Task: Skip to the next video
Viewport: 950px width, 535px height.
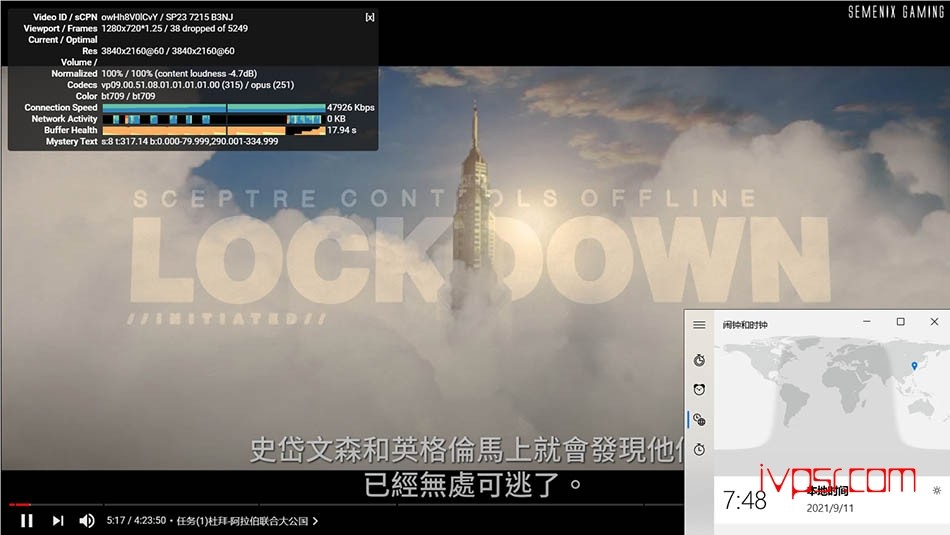Action: point(58,521)
